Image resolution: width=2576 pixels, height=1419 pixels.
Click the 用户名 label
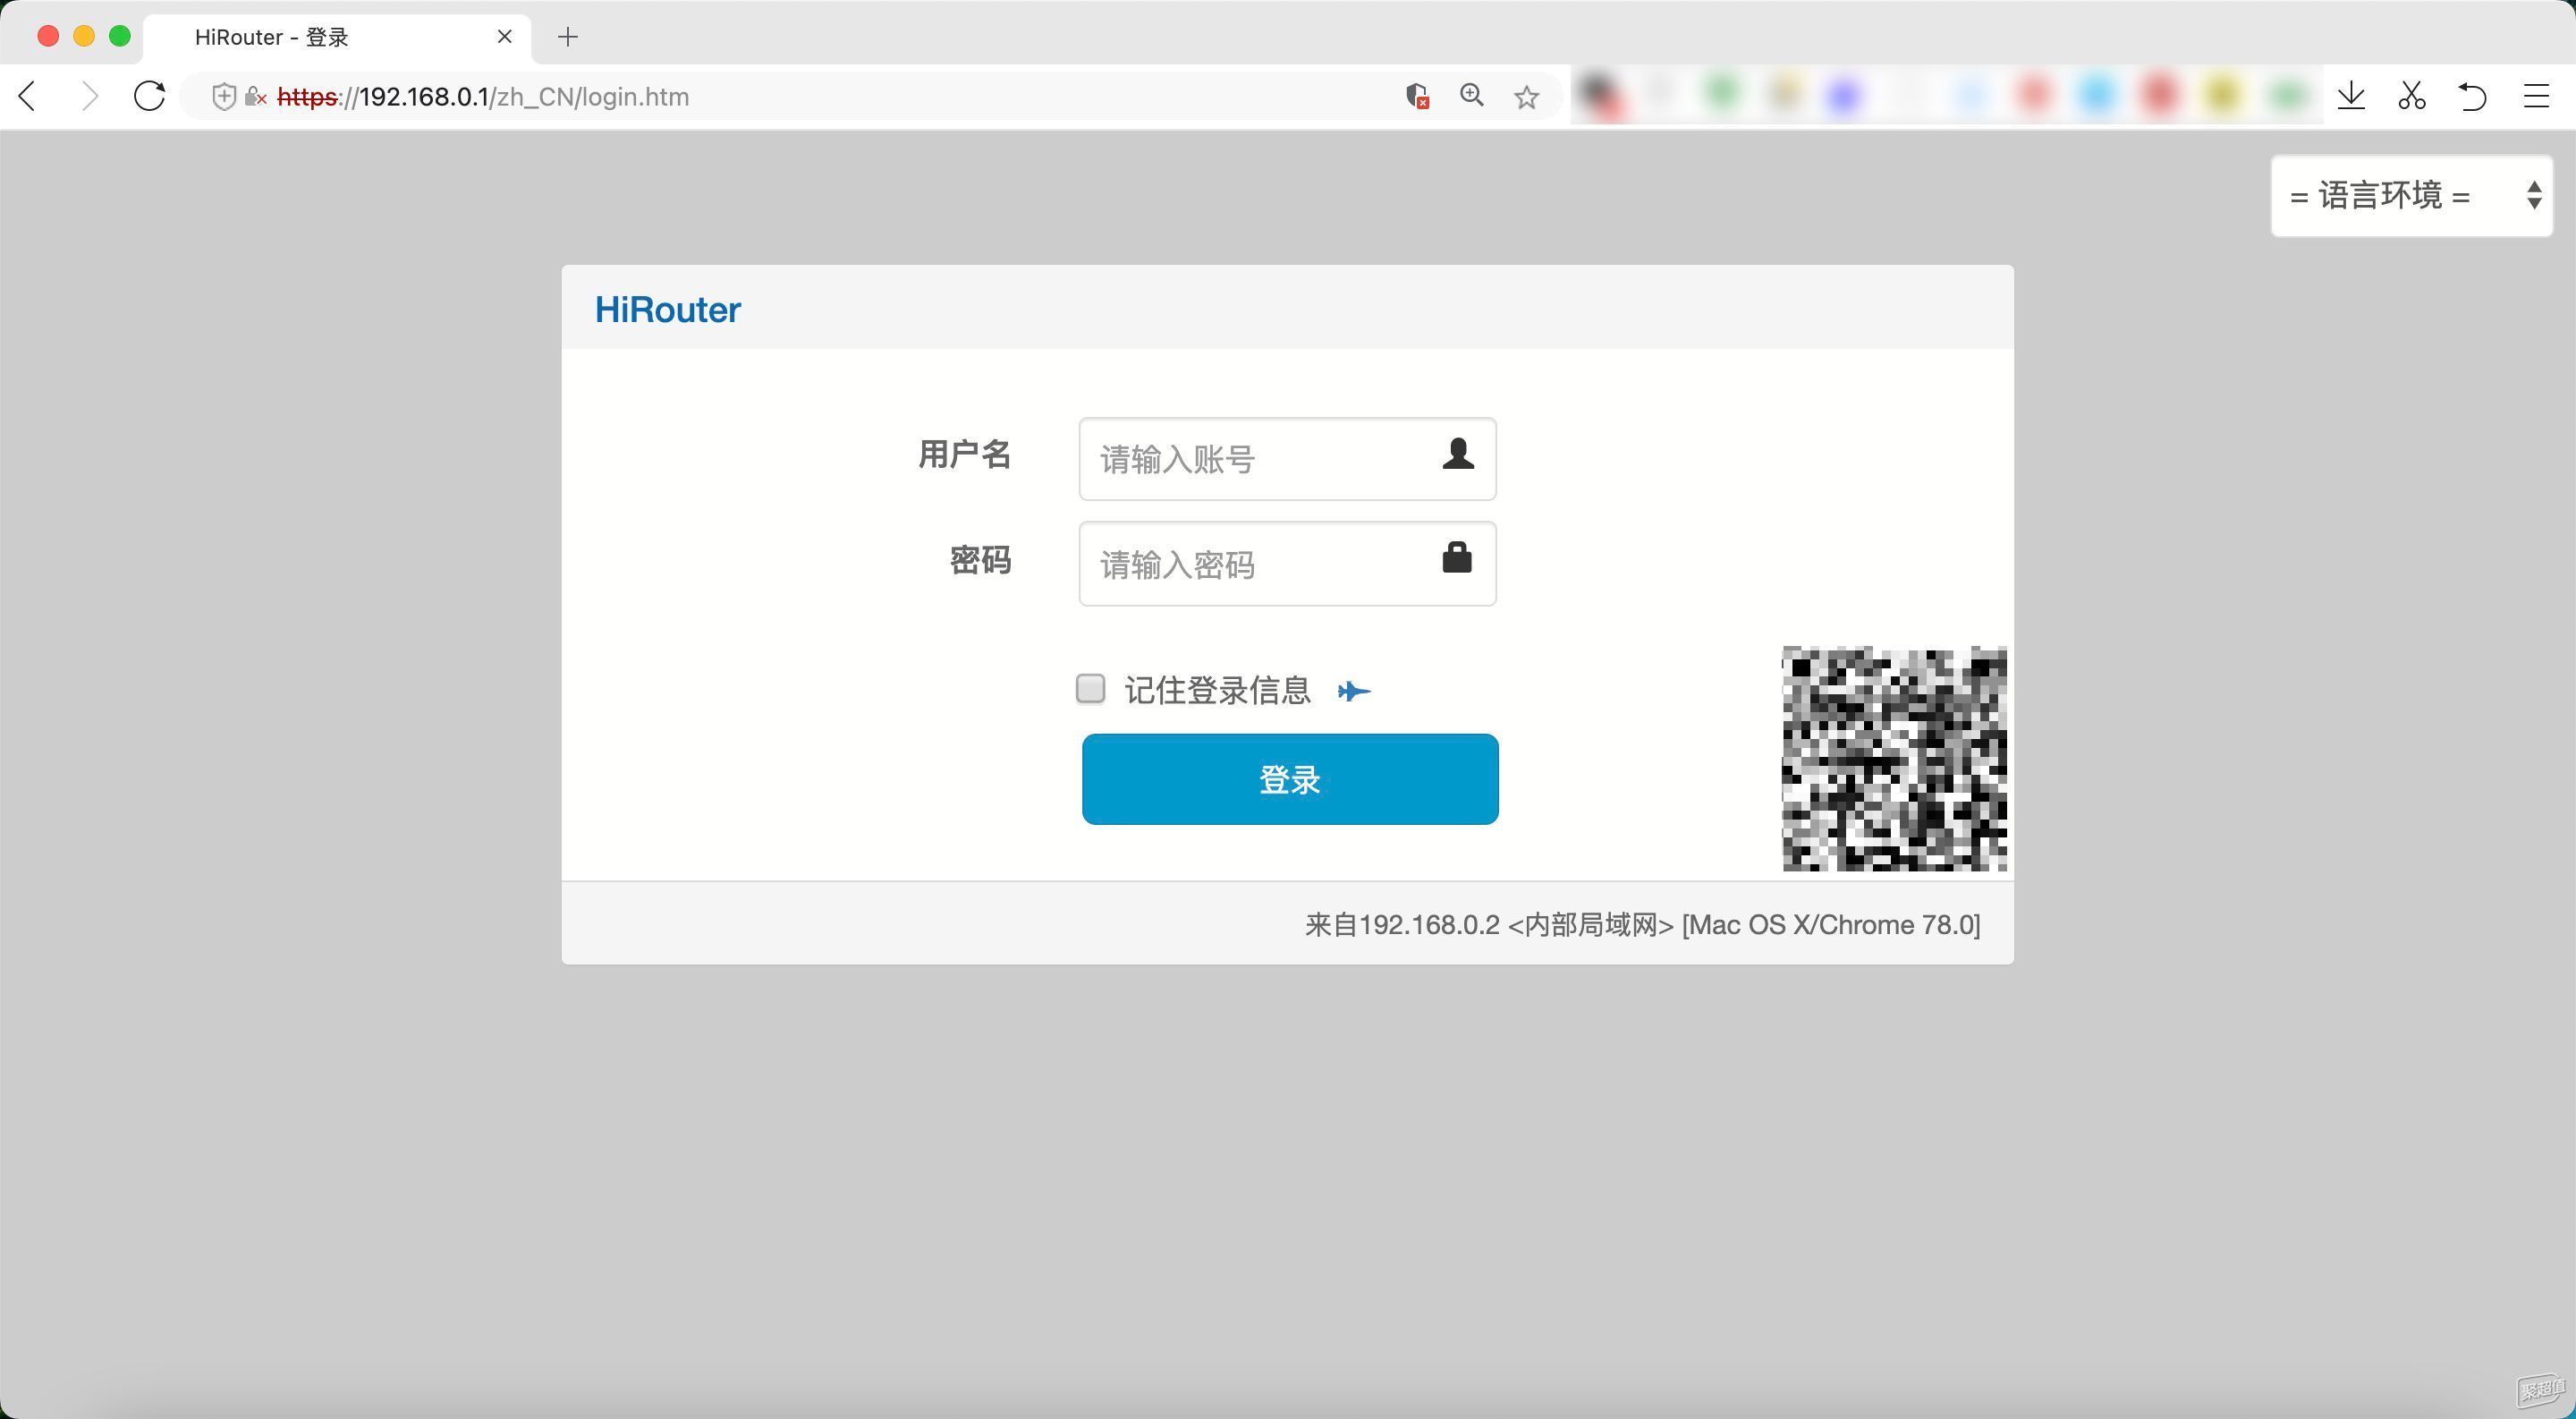tap(964, 455)
